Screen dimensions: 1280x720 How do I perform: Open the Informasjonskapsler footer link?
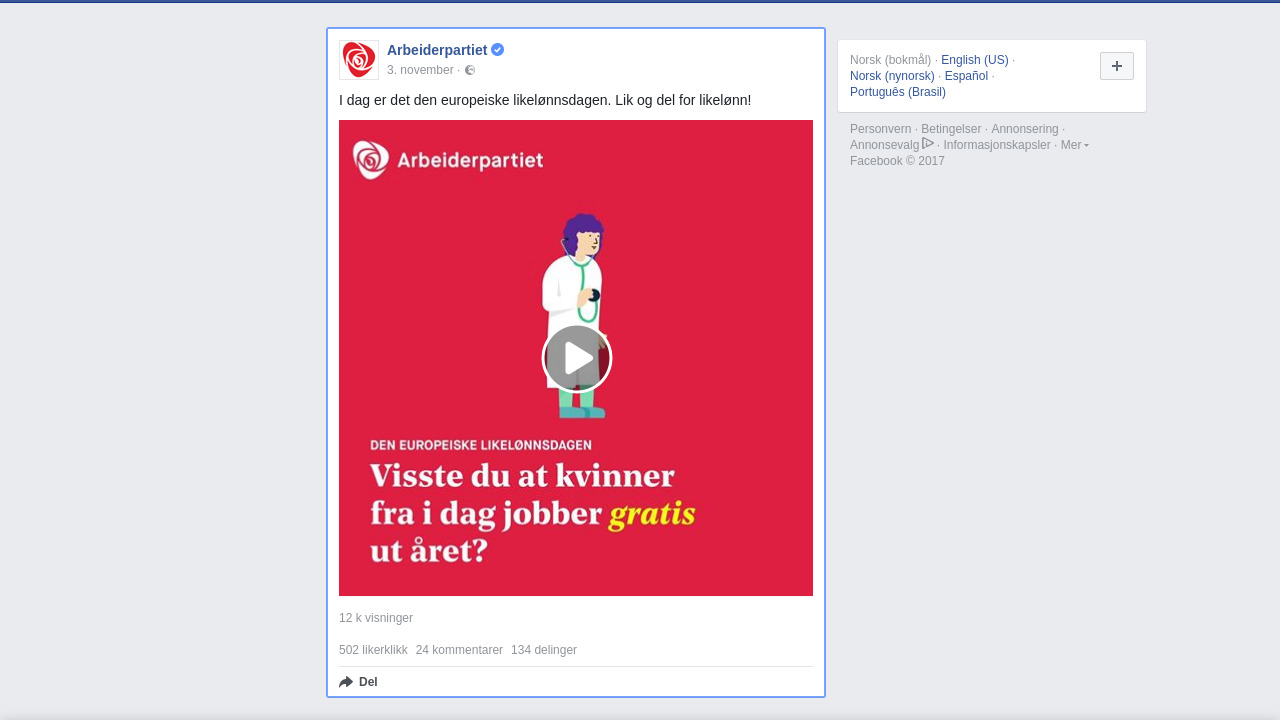point(997,145)
